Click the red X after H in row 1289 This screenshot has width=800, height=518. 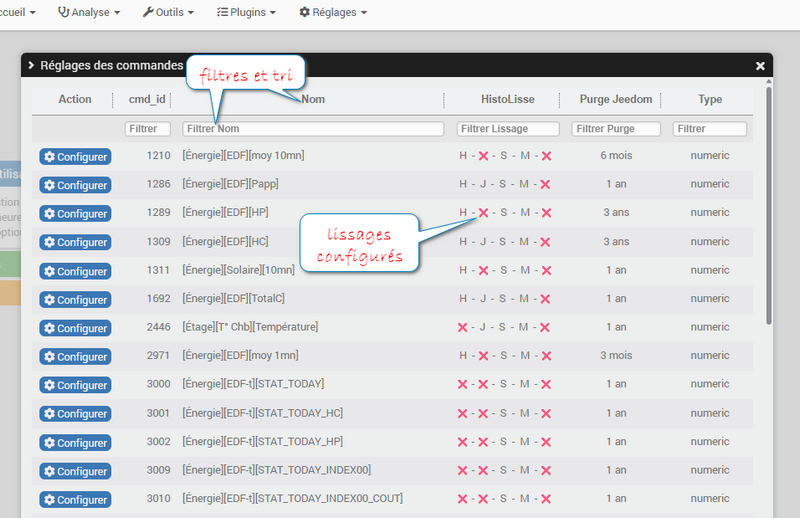[483, 213]
